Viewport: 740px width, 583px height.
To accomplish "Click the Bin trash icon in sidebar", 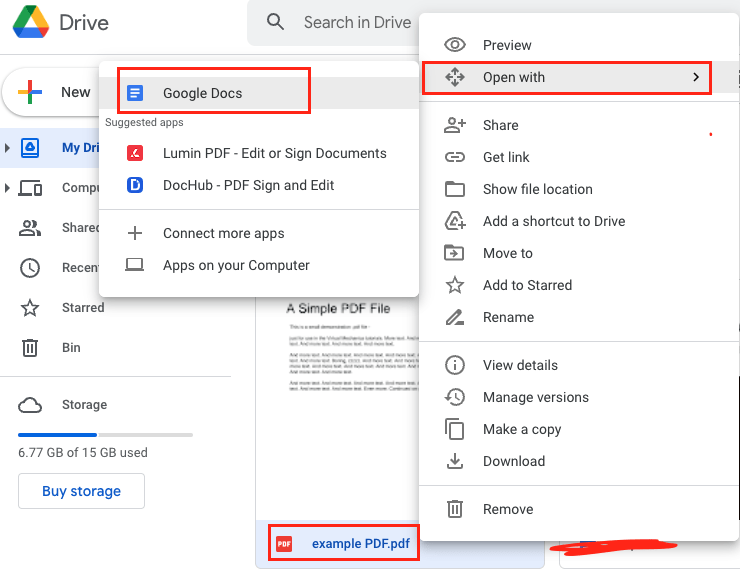I will point(30,348).
